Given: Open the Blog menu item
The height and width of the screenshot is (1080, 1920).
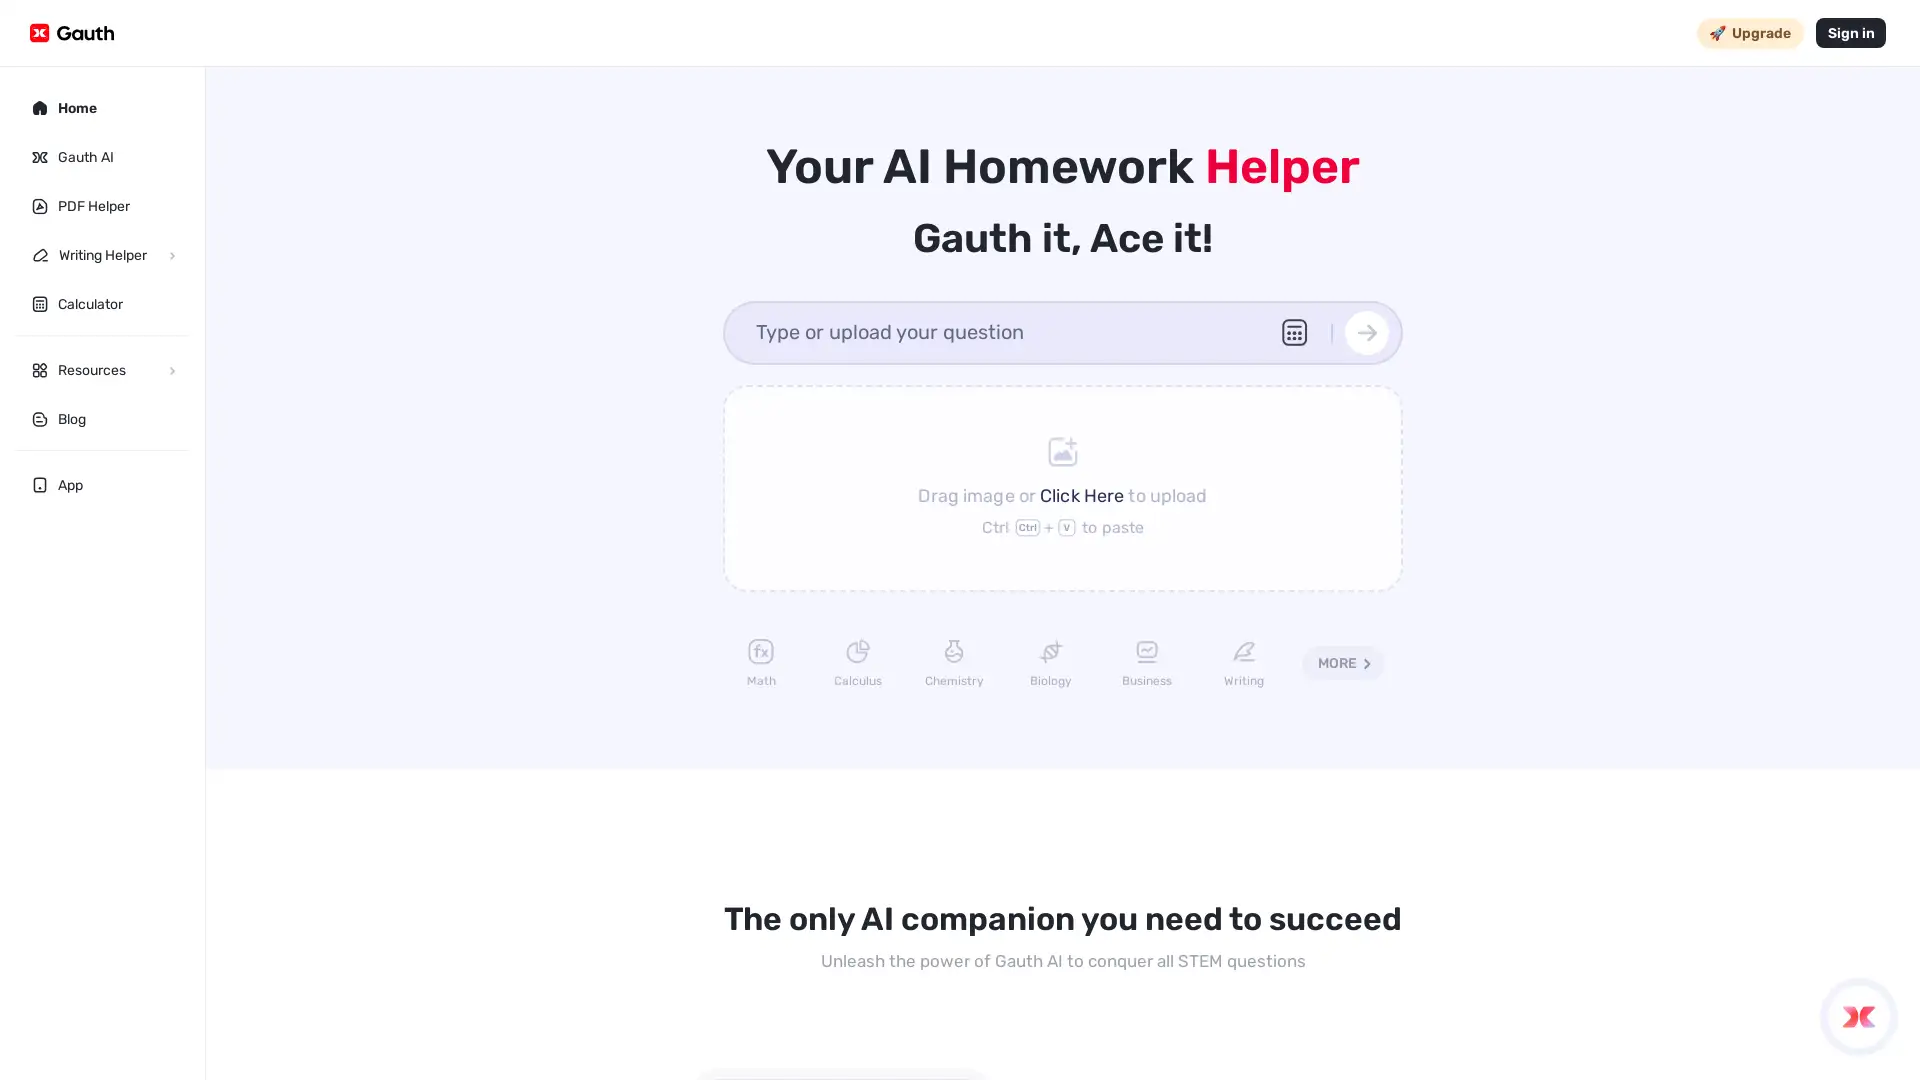Looking at the screenshot, I should pyautogui.click(x=71, y=418).
